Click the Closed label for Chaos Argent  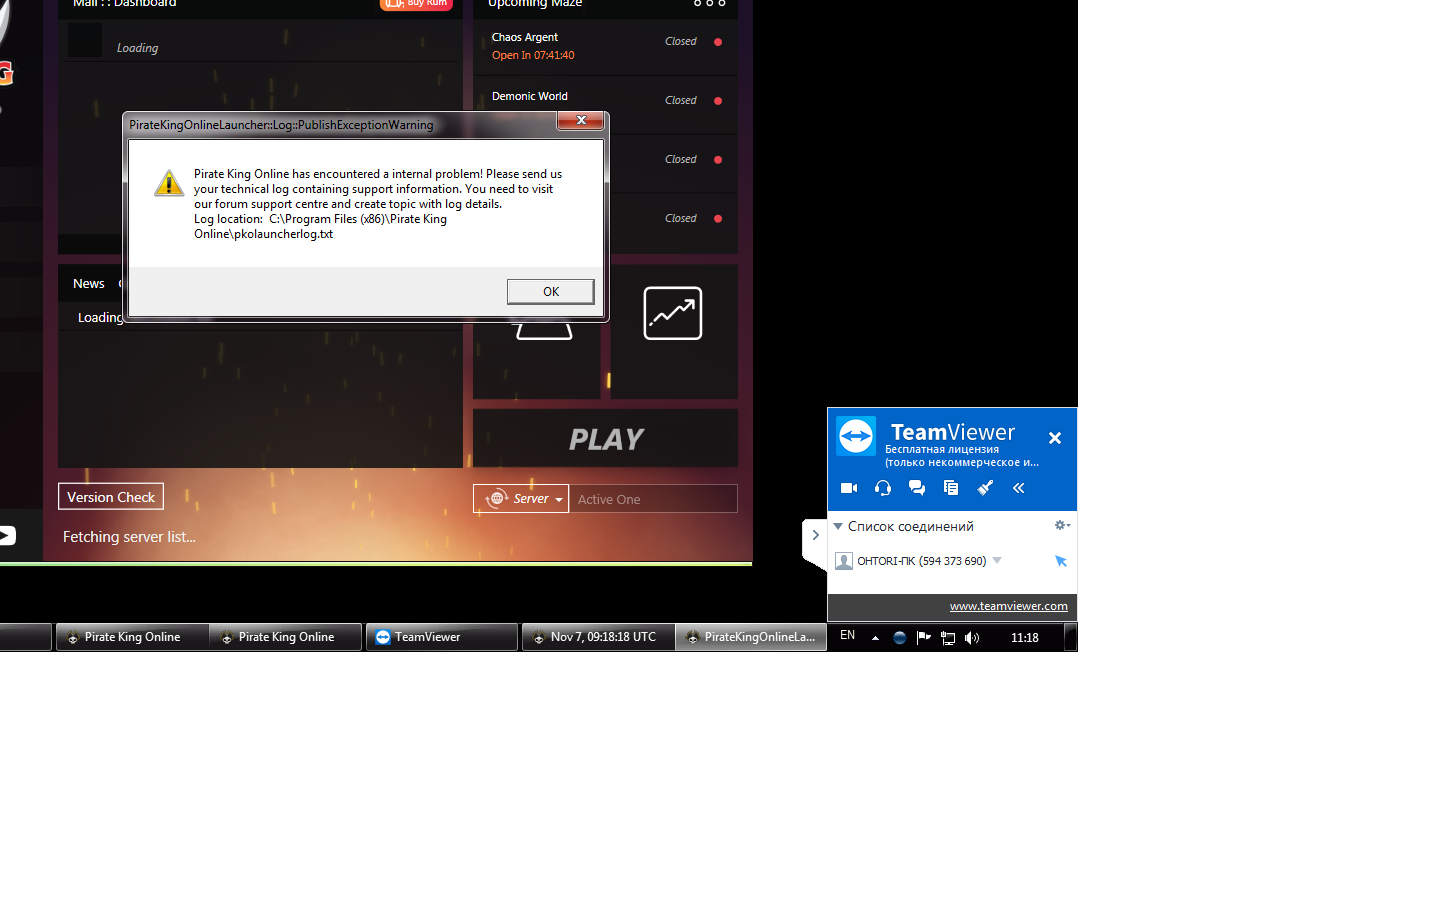click(681, 41)
